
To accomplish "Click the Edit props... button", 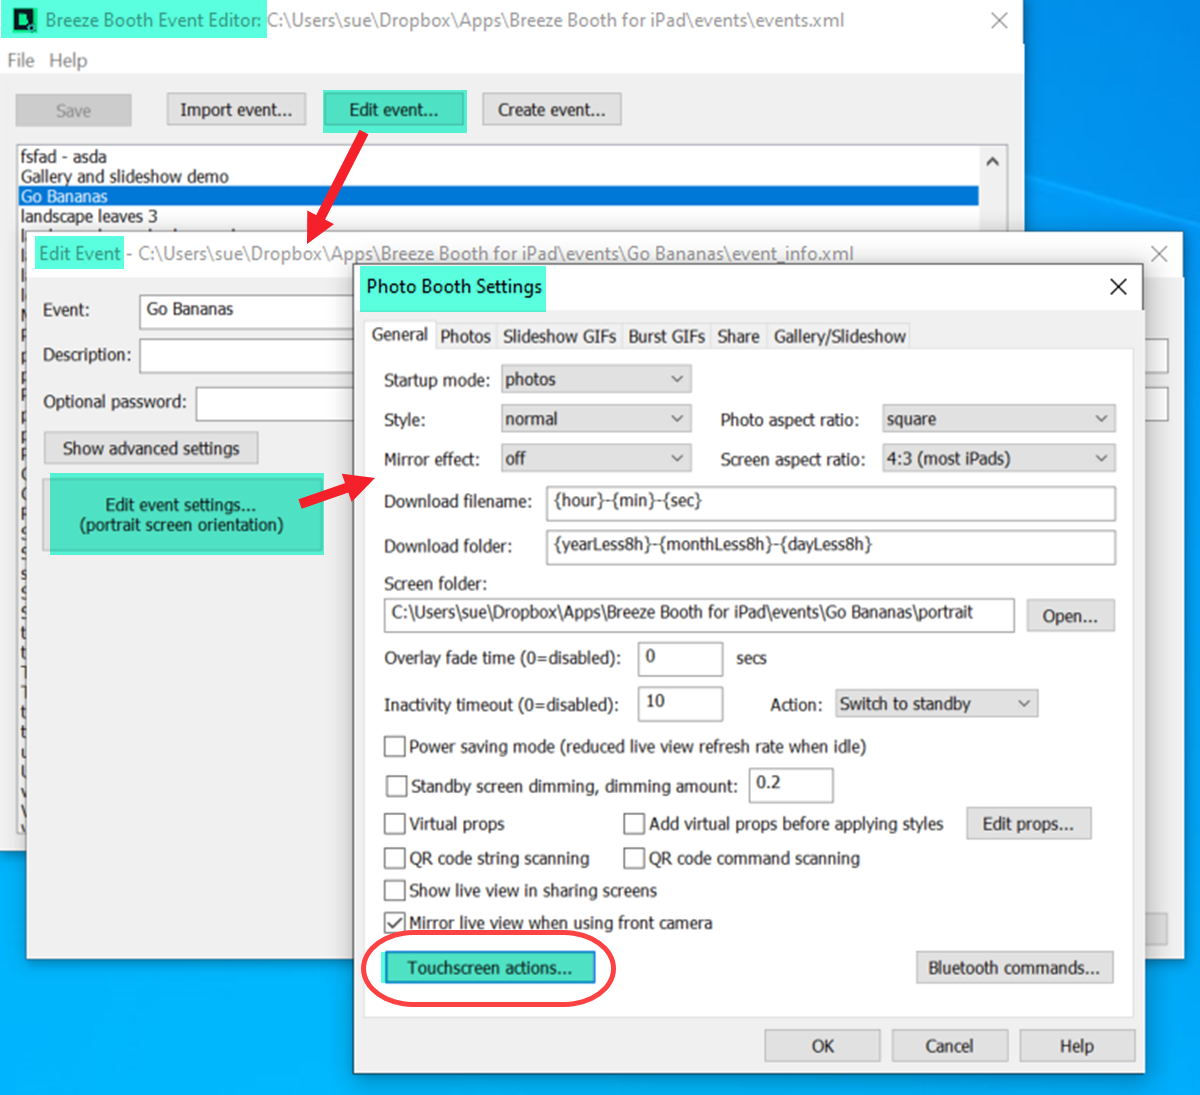I will [1028, 824].
